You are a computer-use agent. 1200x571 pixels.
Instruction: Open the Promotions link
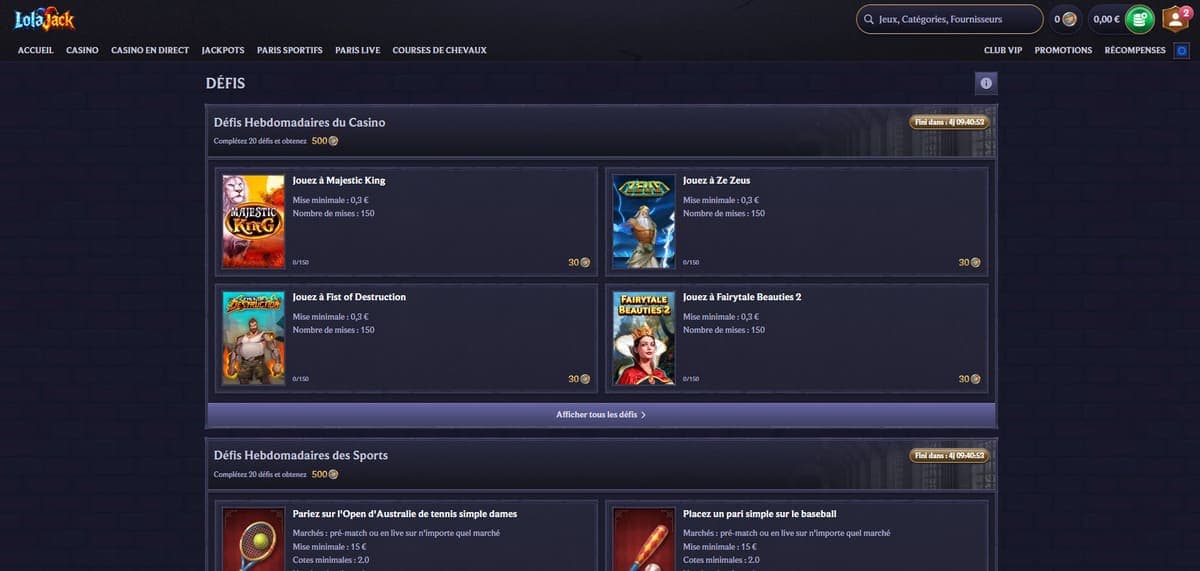click(x=1063, y=50)
